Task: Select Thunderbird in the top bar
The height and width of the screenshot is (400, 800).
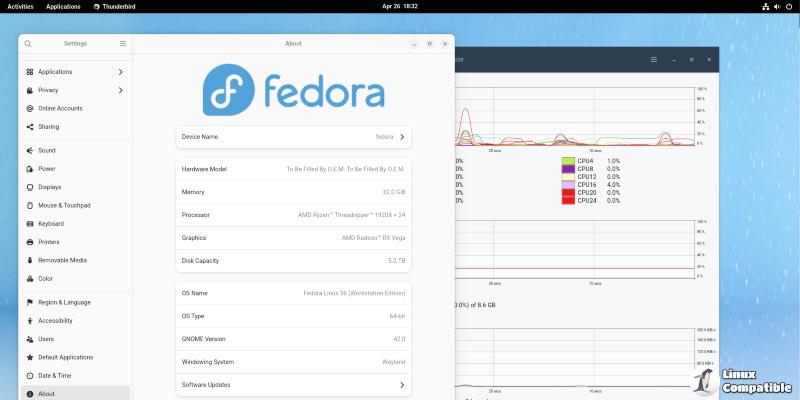Action: click(x=115, y=6)
